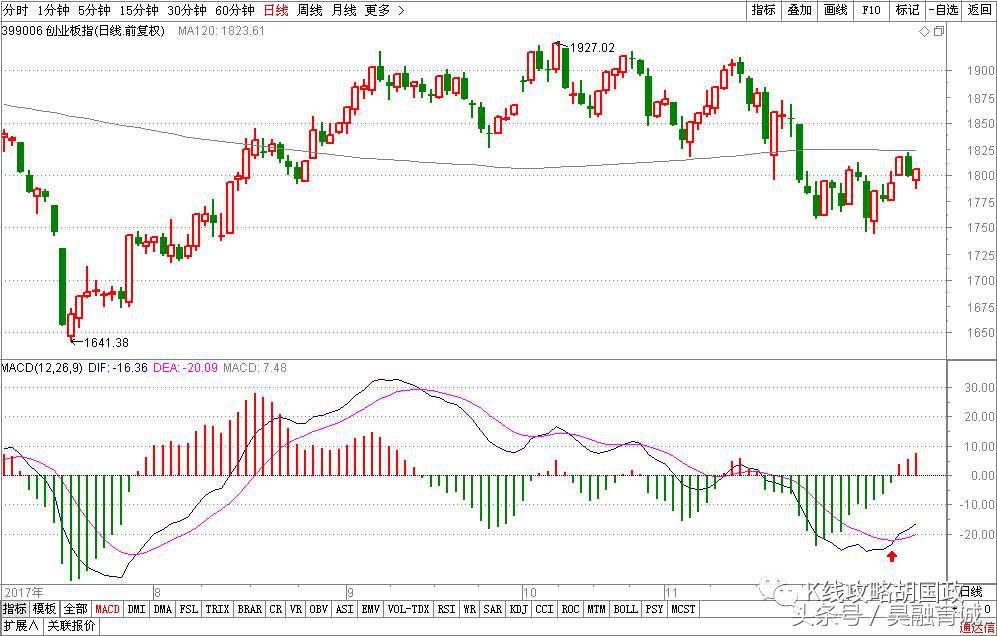997x636 pixels.
Task: Select the ASI indicator tab
Action: click(x=345, y=609)
